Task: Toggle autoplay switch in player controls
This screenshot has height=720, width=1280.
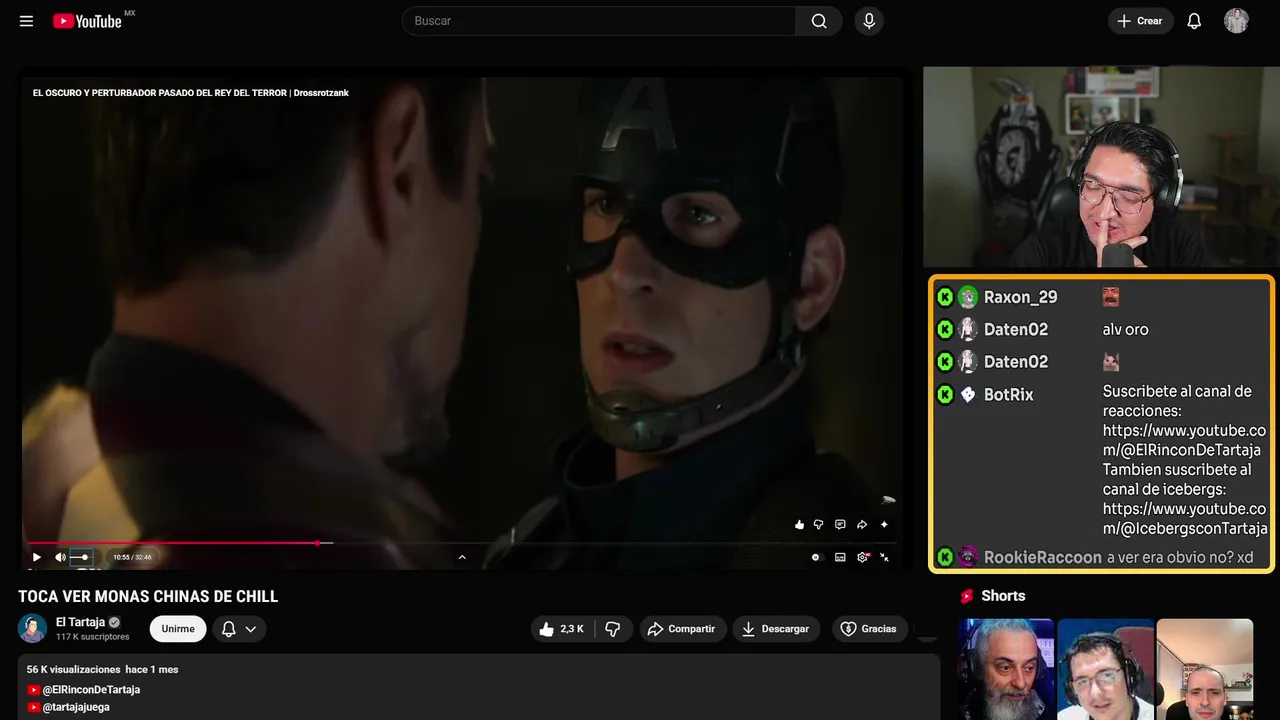Action: click(x=816, y=557)
